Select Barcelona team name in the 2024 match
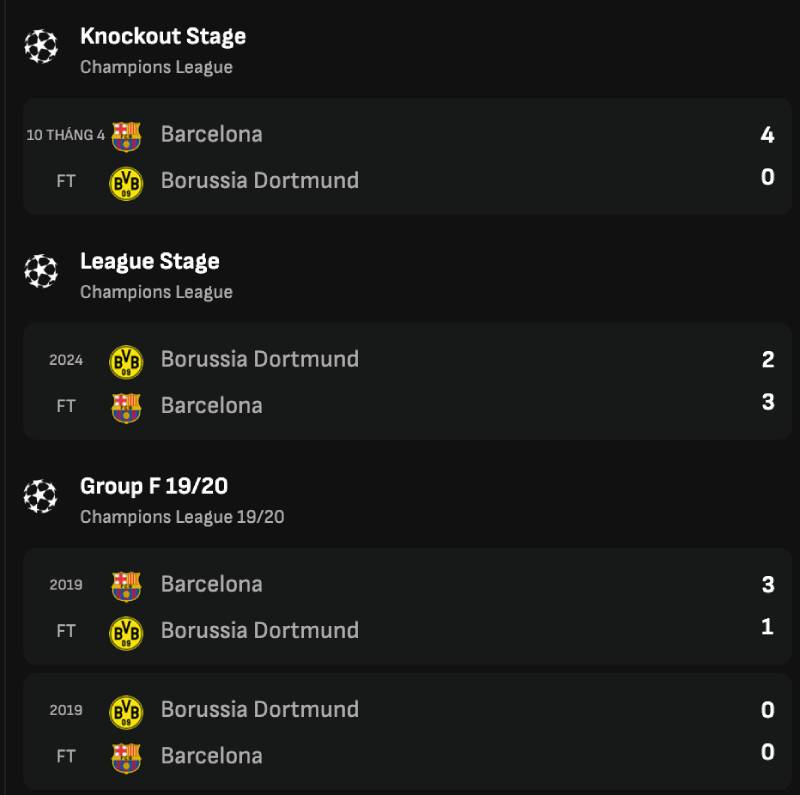The width and height of the screenshot is (800, 795). [212, 405]
